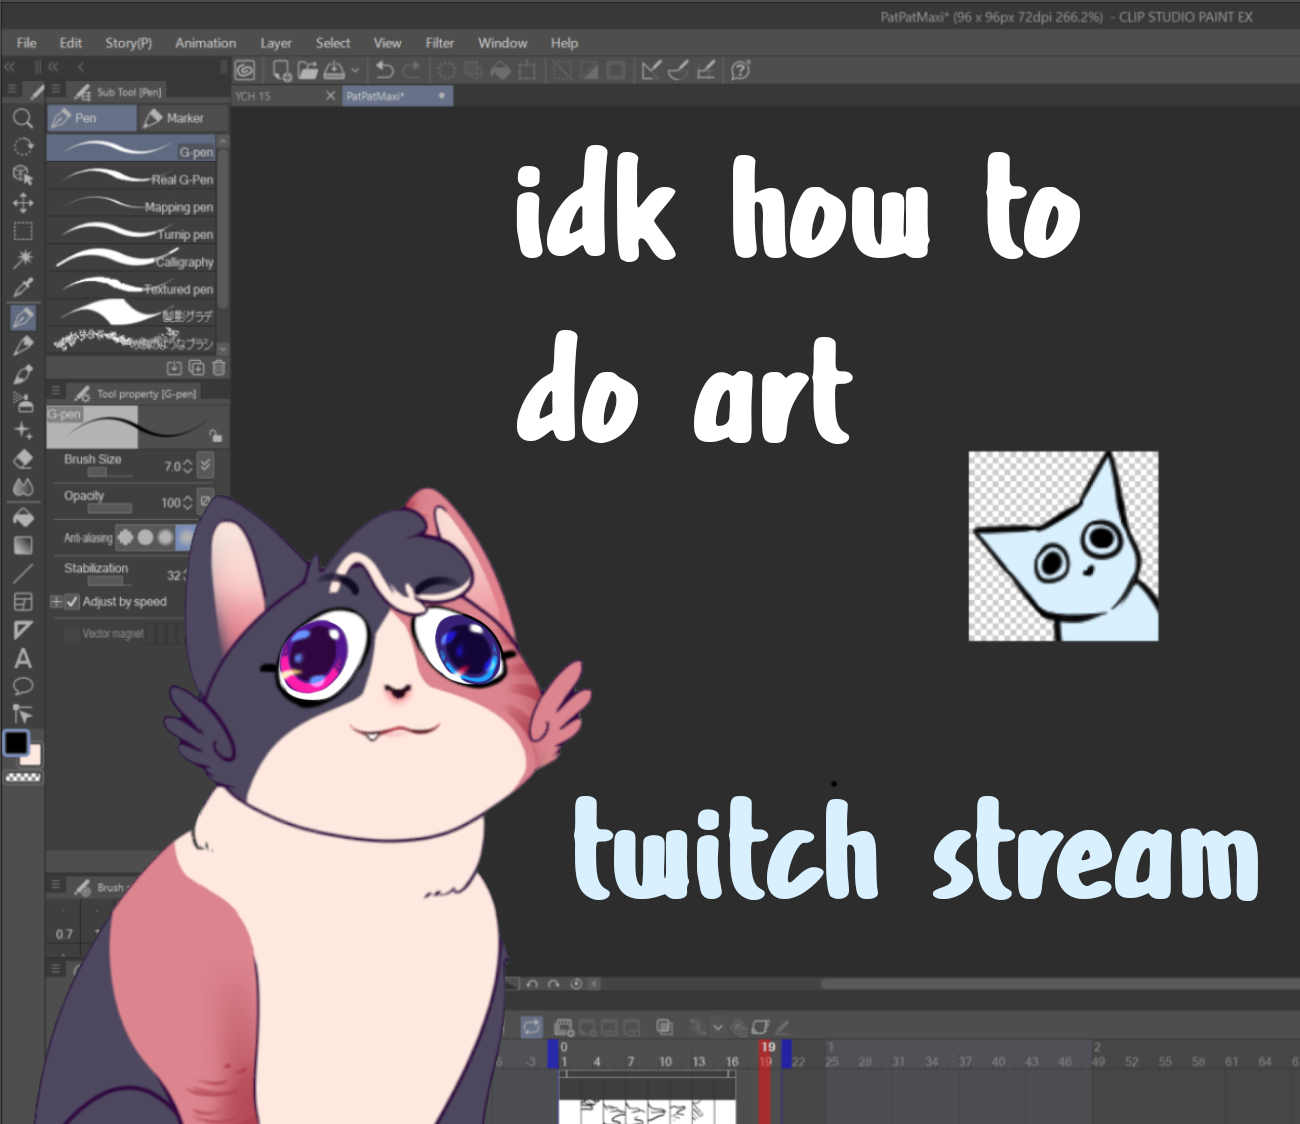This screenshot has width=1300, height=1124.
Task: Open the save dropdown arrow in toolbar
Action: click(355, 71)
